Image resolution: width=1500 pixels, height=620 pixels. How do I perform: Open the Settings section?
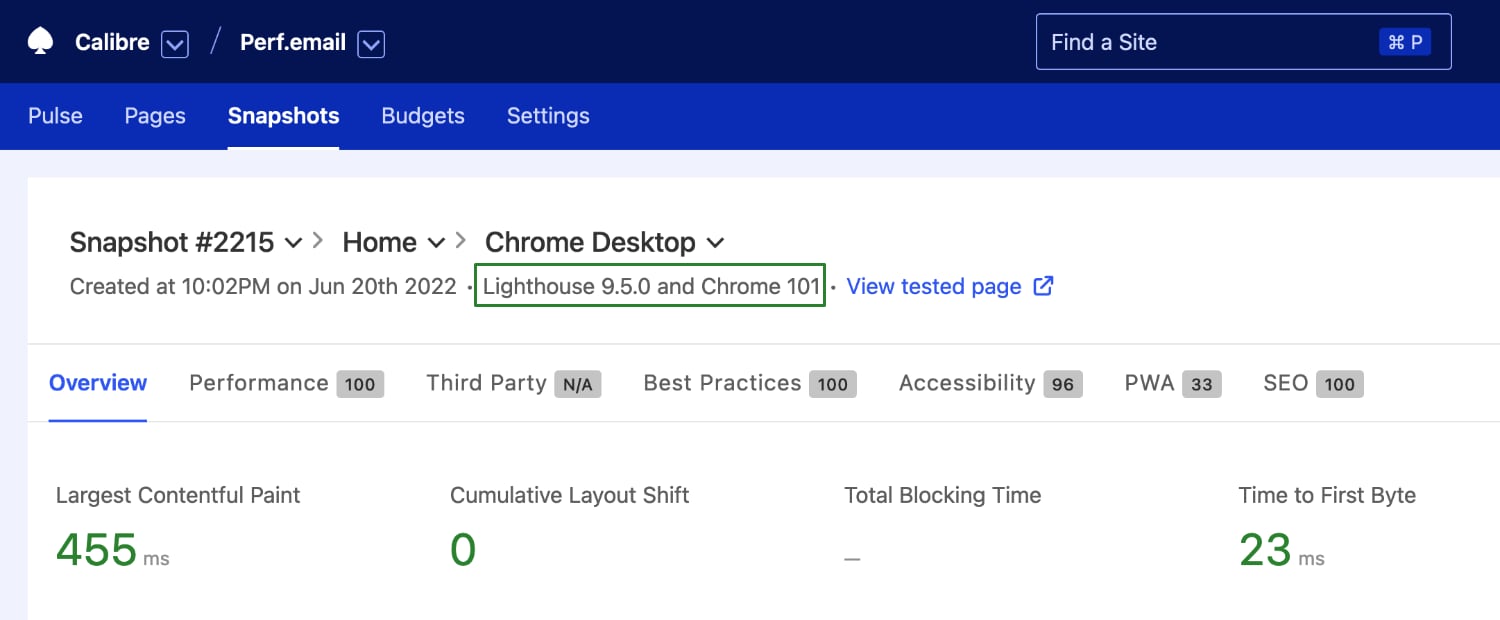click(547, 116)
